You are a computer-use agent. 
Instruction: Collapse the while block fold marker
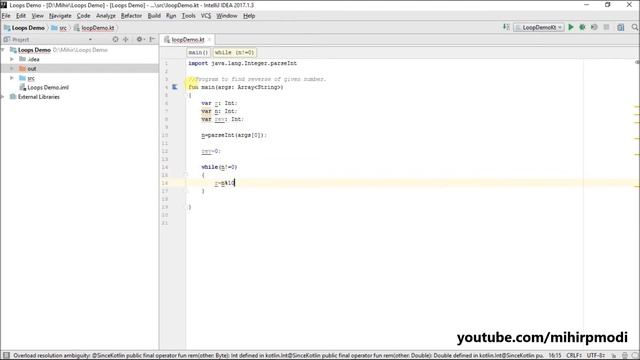(x=186, y=175)
